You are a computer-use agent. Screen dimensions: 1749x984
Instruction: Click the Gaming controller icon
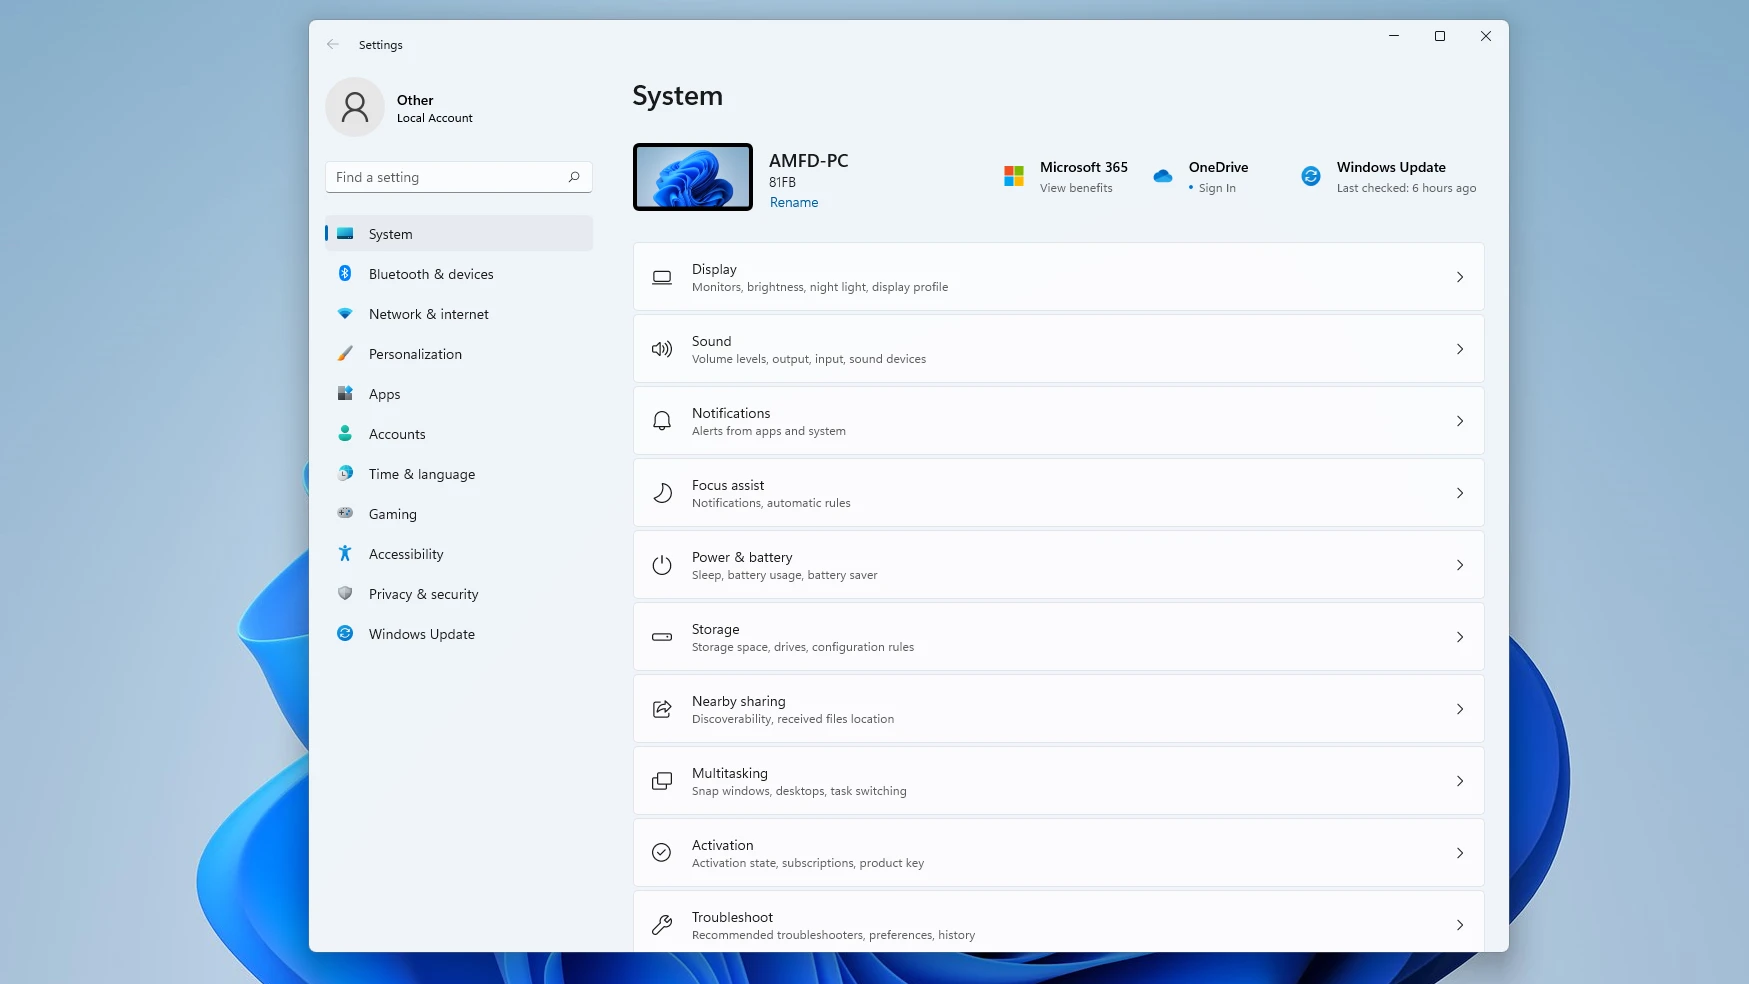pyautogui.click(x=345, y=513)
